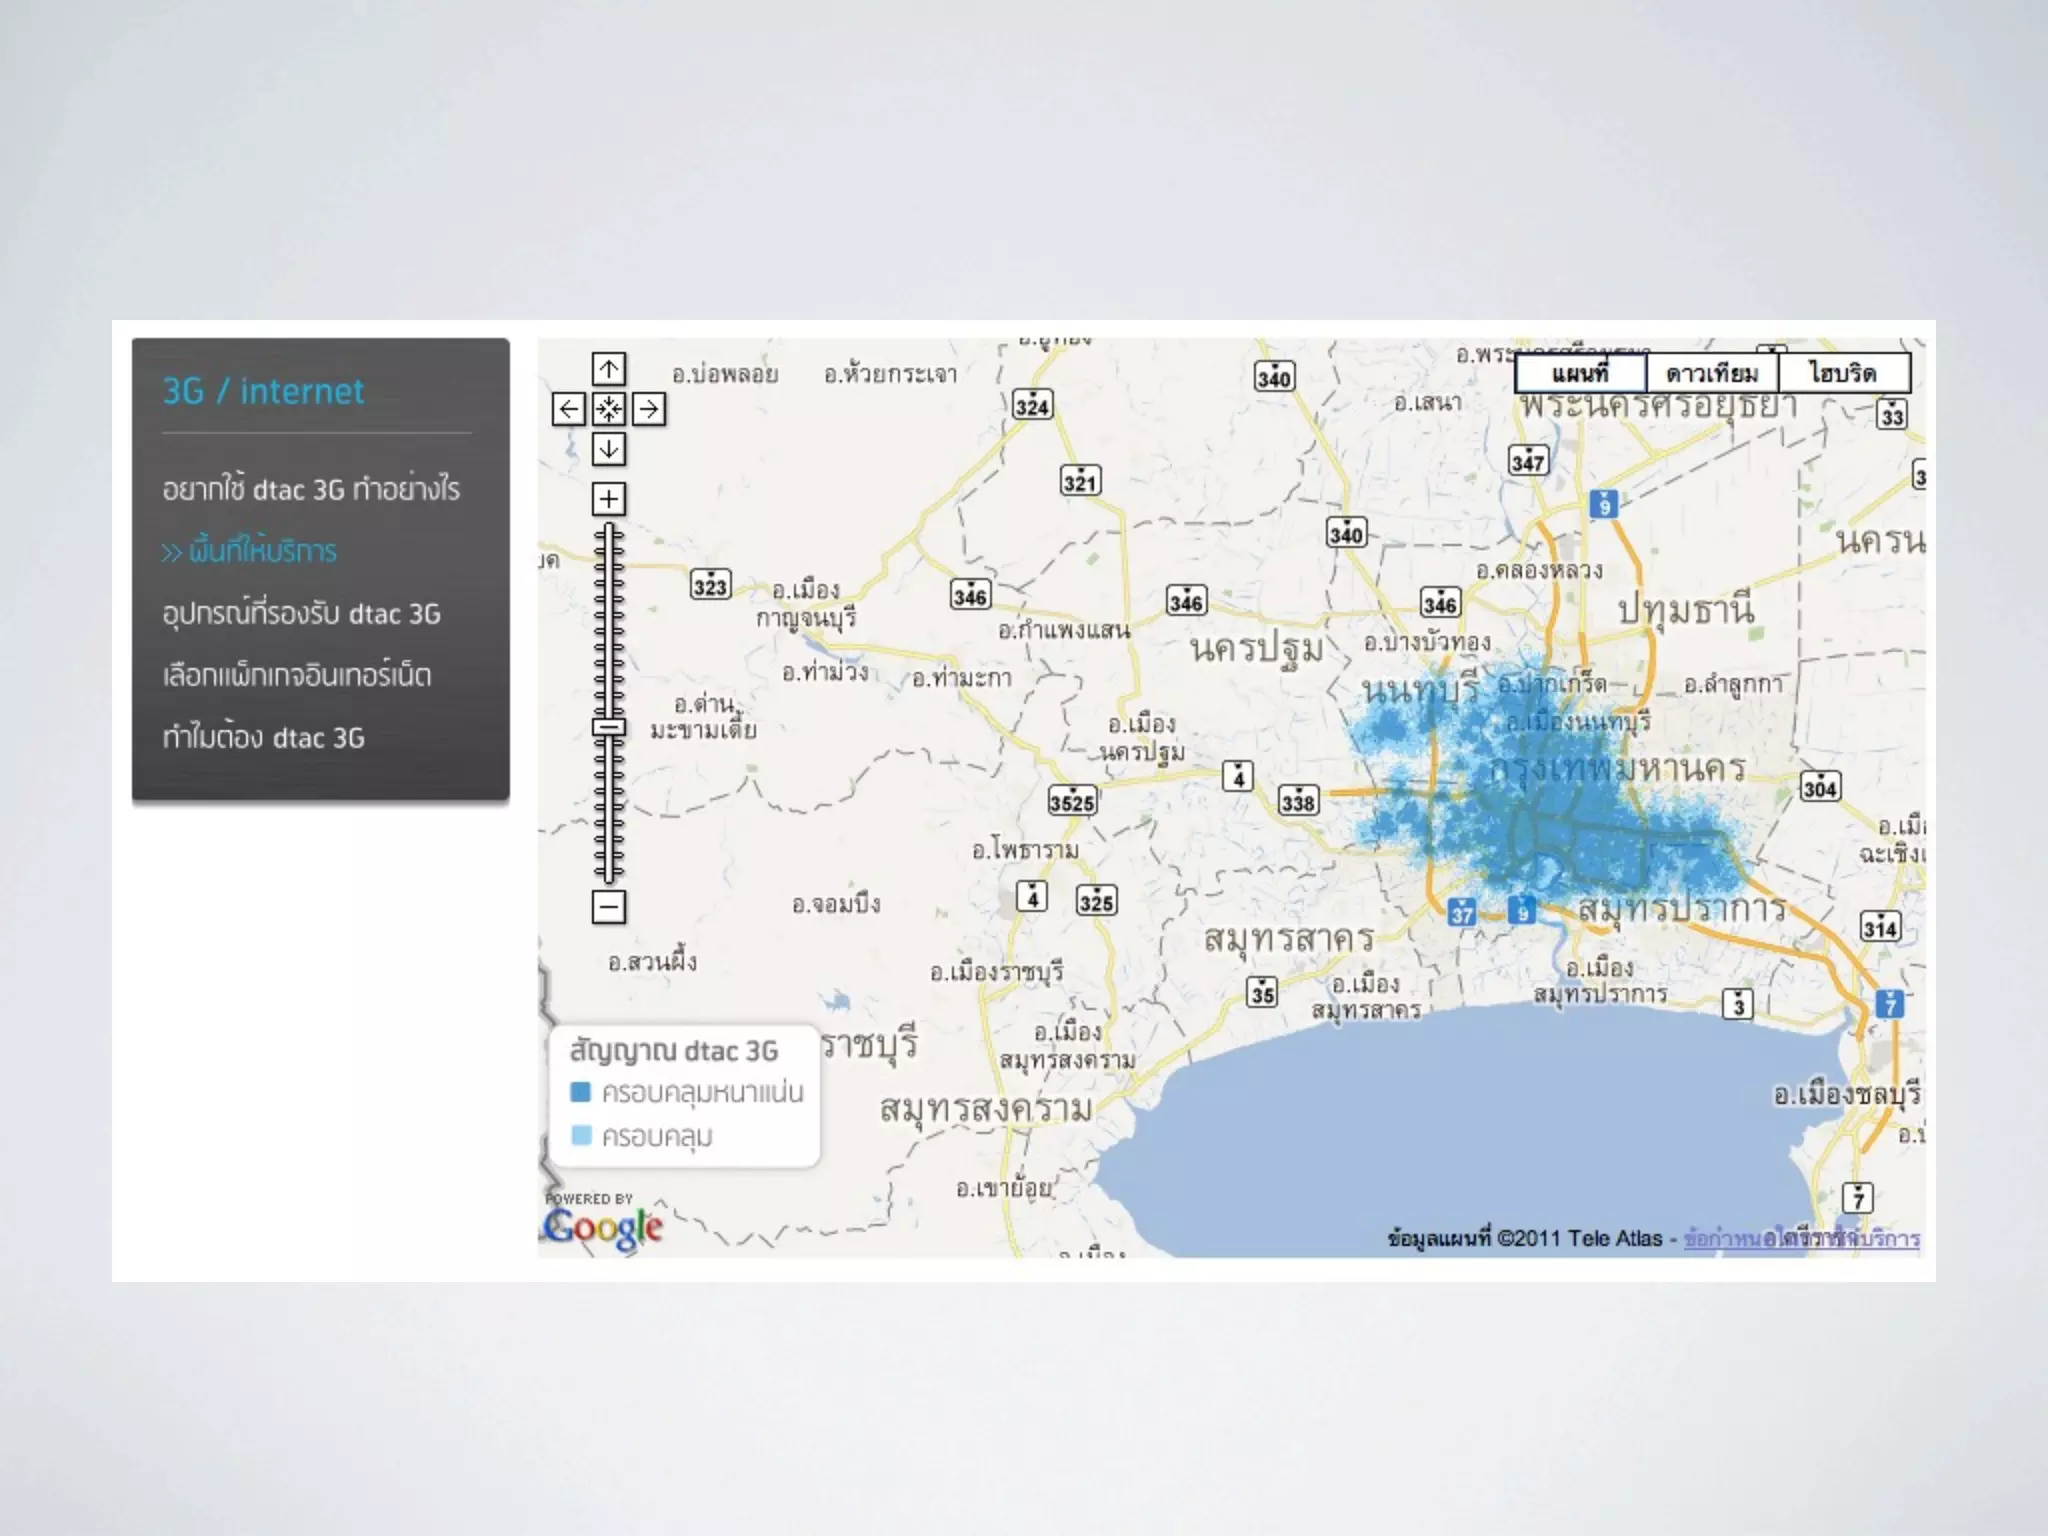Zoom out with the minus button

[608, 907]
